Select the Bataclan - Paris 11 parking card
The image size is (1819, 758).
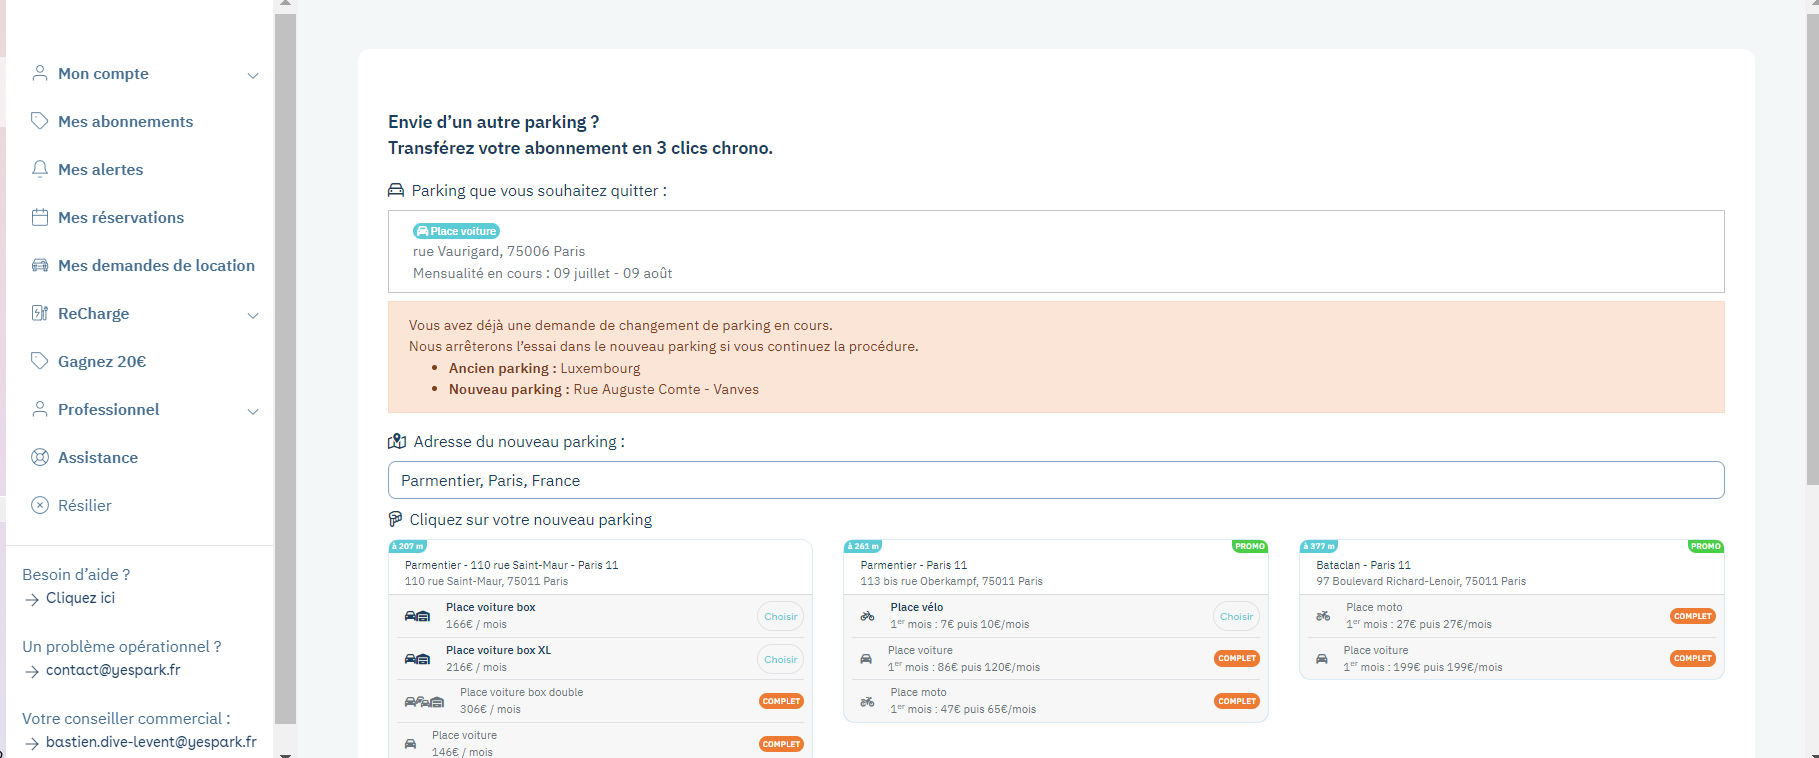[x=1510, y=572]
